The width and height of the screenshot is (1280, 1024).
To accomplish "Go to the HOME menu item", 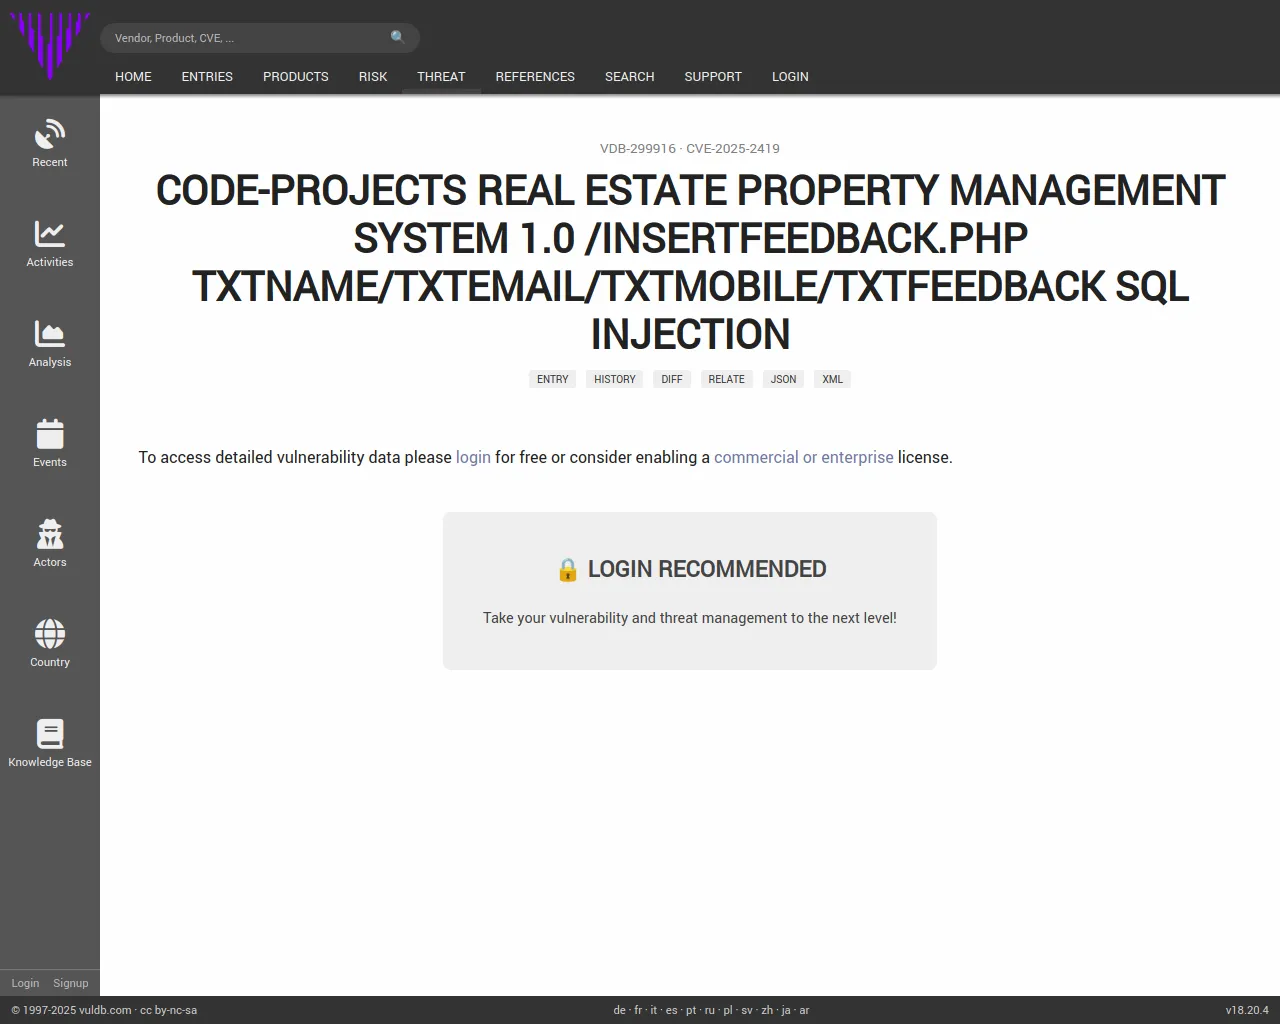I will pyautogui.click(x=133, y=76).
